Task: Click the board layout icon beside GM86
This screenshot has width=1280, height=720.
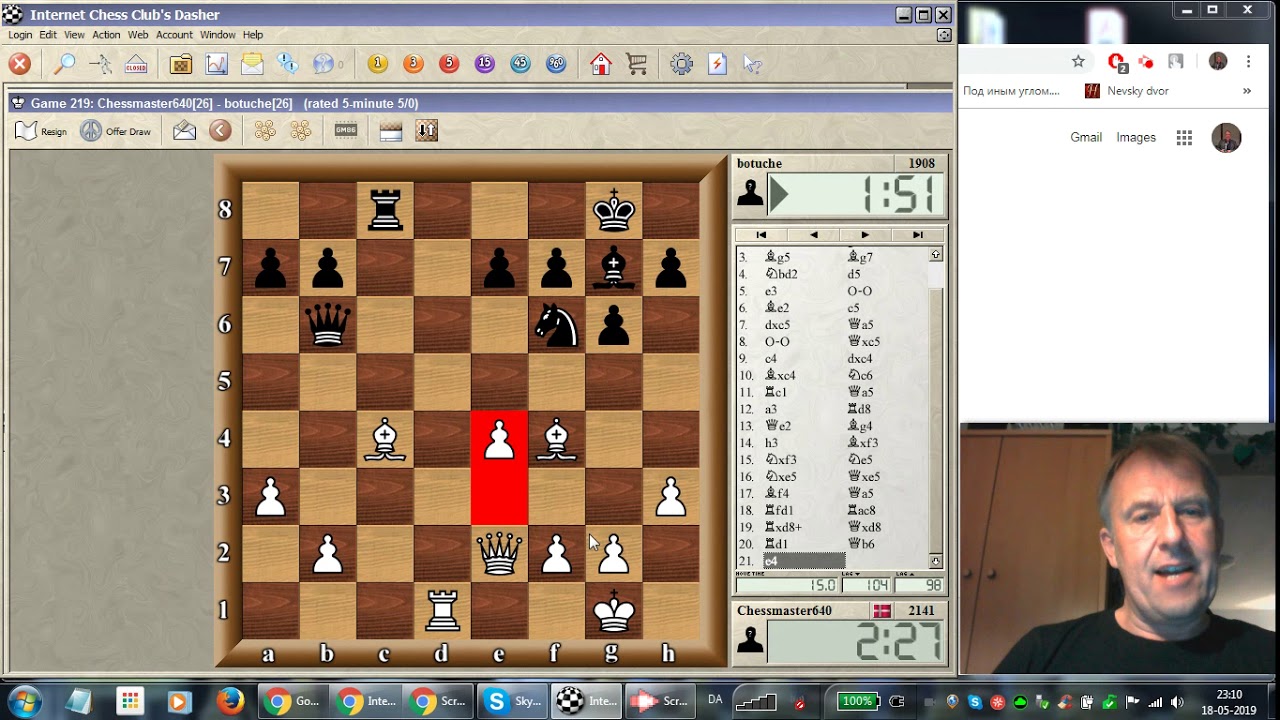Action: point(391,130)
